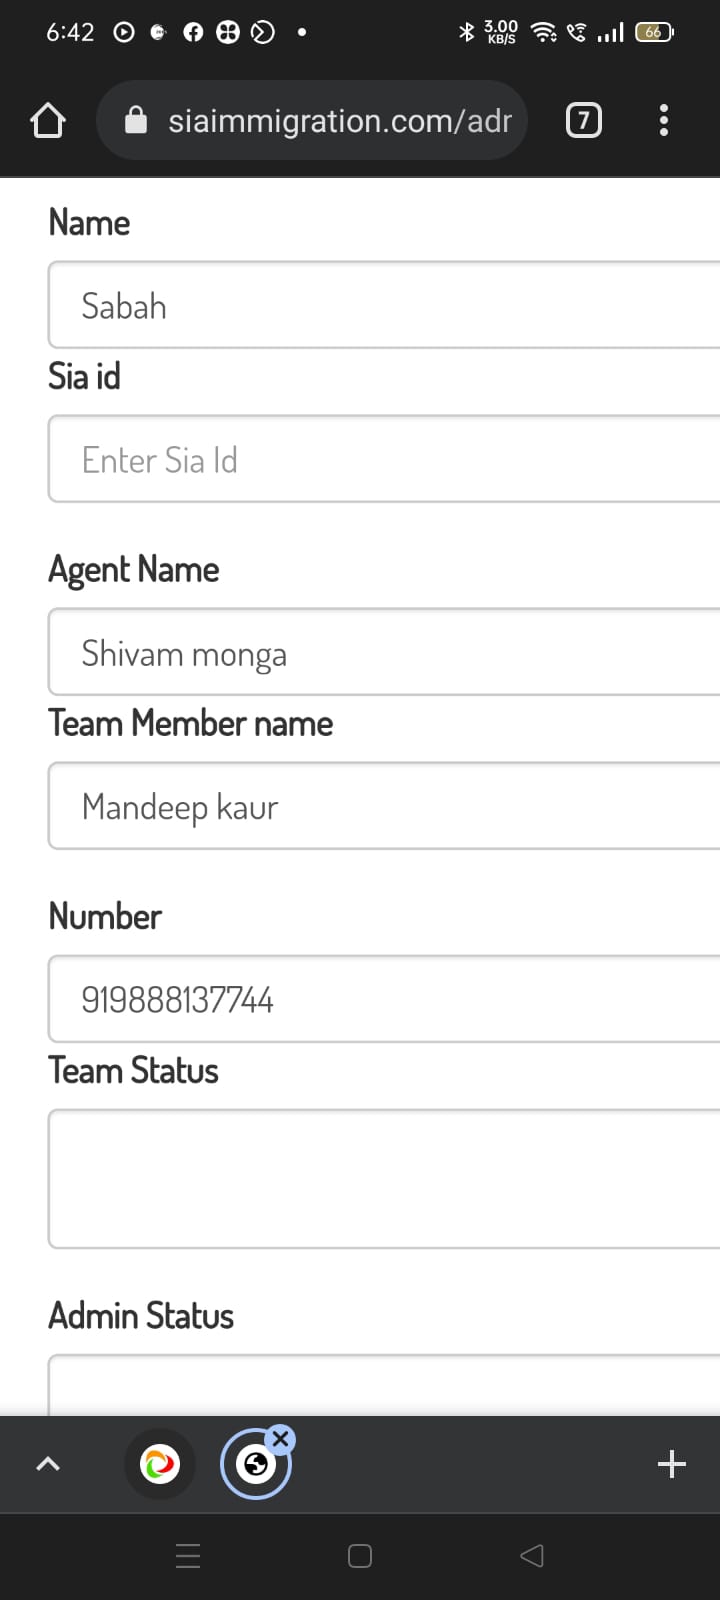The image size is (720, 1600).
Task: Add a new tab with plus icon
Action: (x=672, y=1464)
